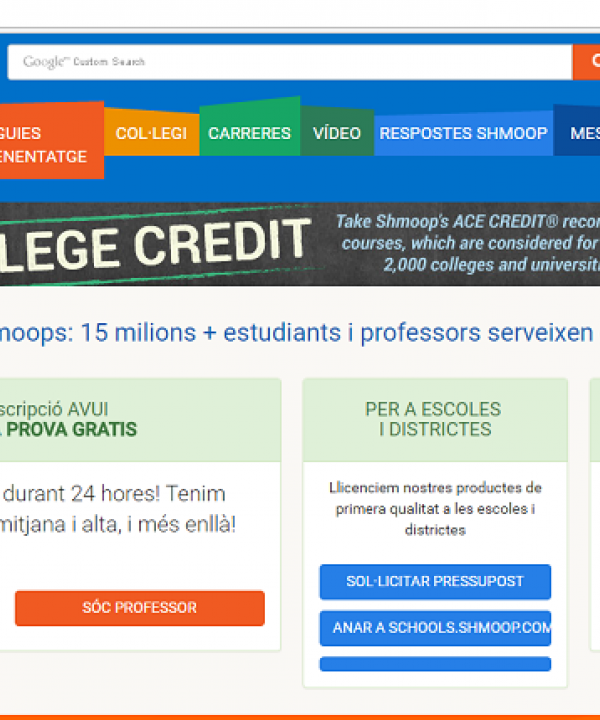Click the Llicenciem nostres productes description text
The height and width of the screenshot is (720, 600).
(x=435, y=509)
